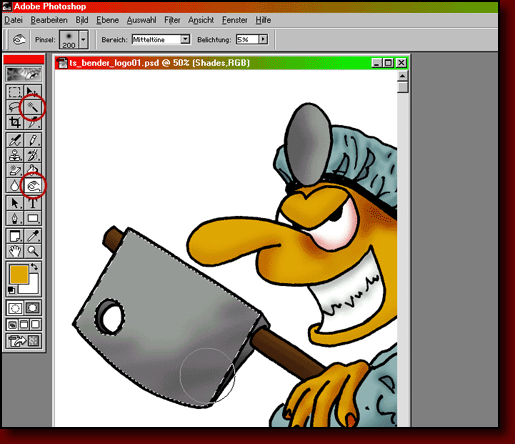This screenshot has width=515, height=444.
Task: Select the Magic Wand tool
Action: pos(33,107)
